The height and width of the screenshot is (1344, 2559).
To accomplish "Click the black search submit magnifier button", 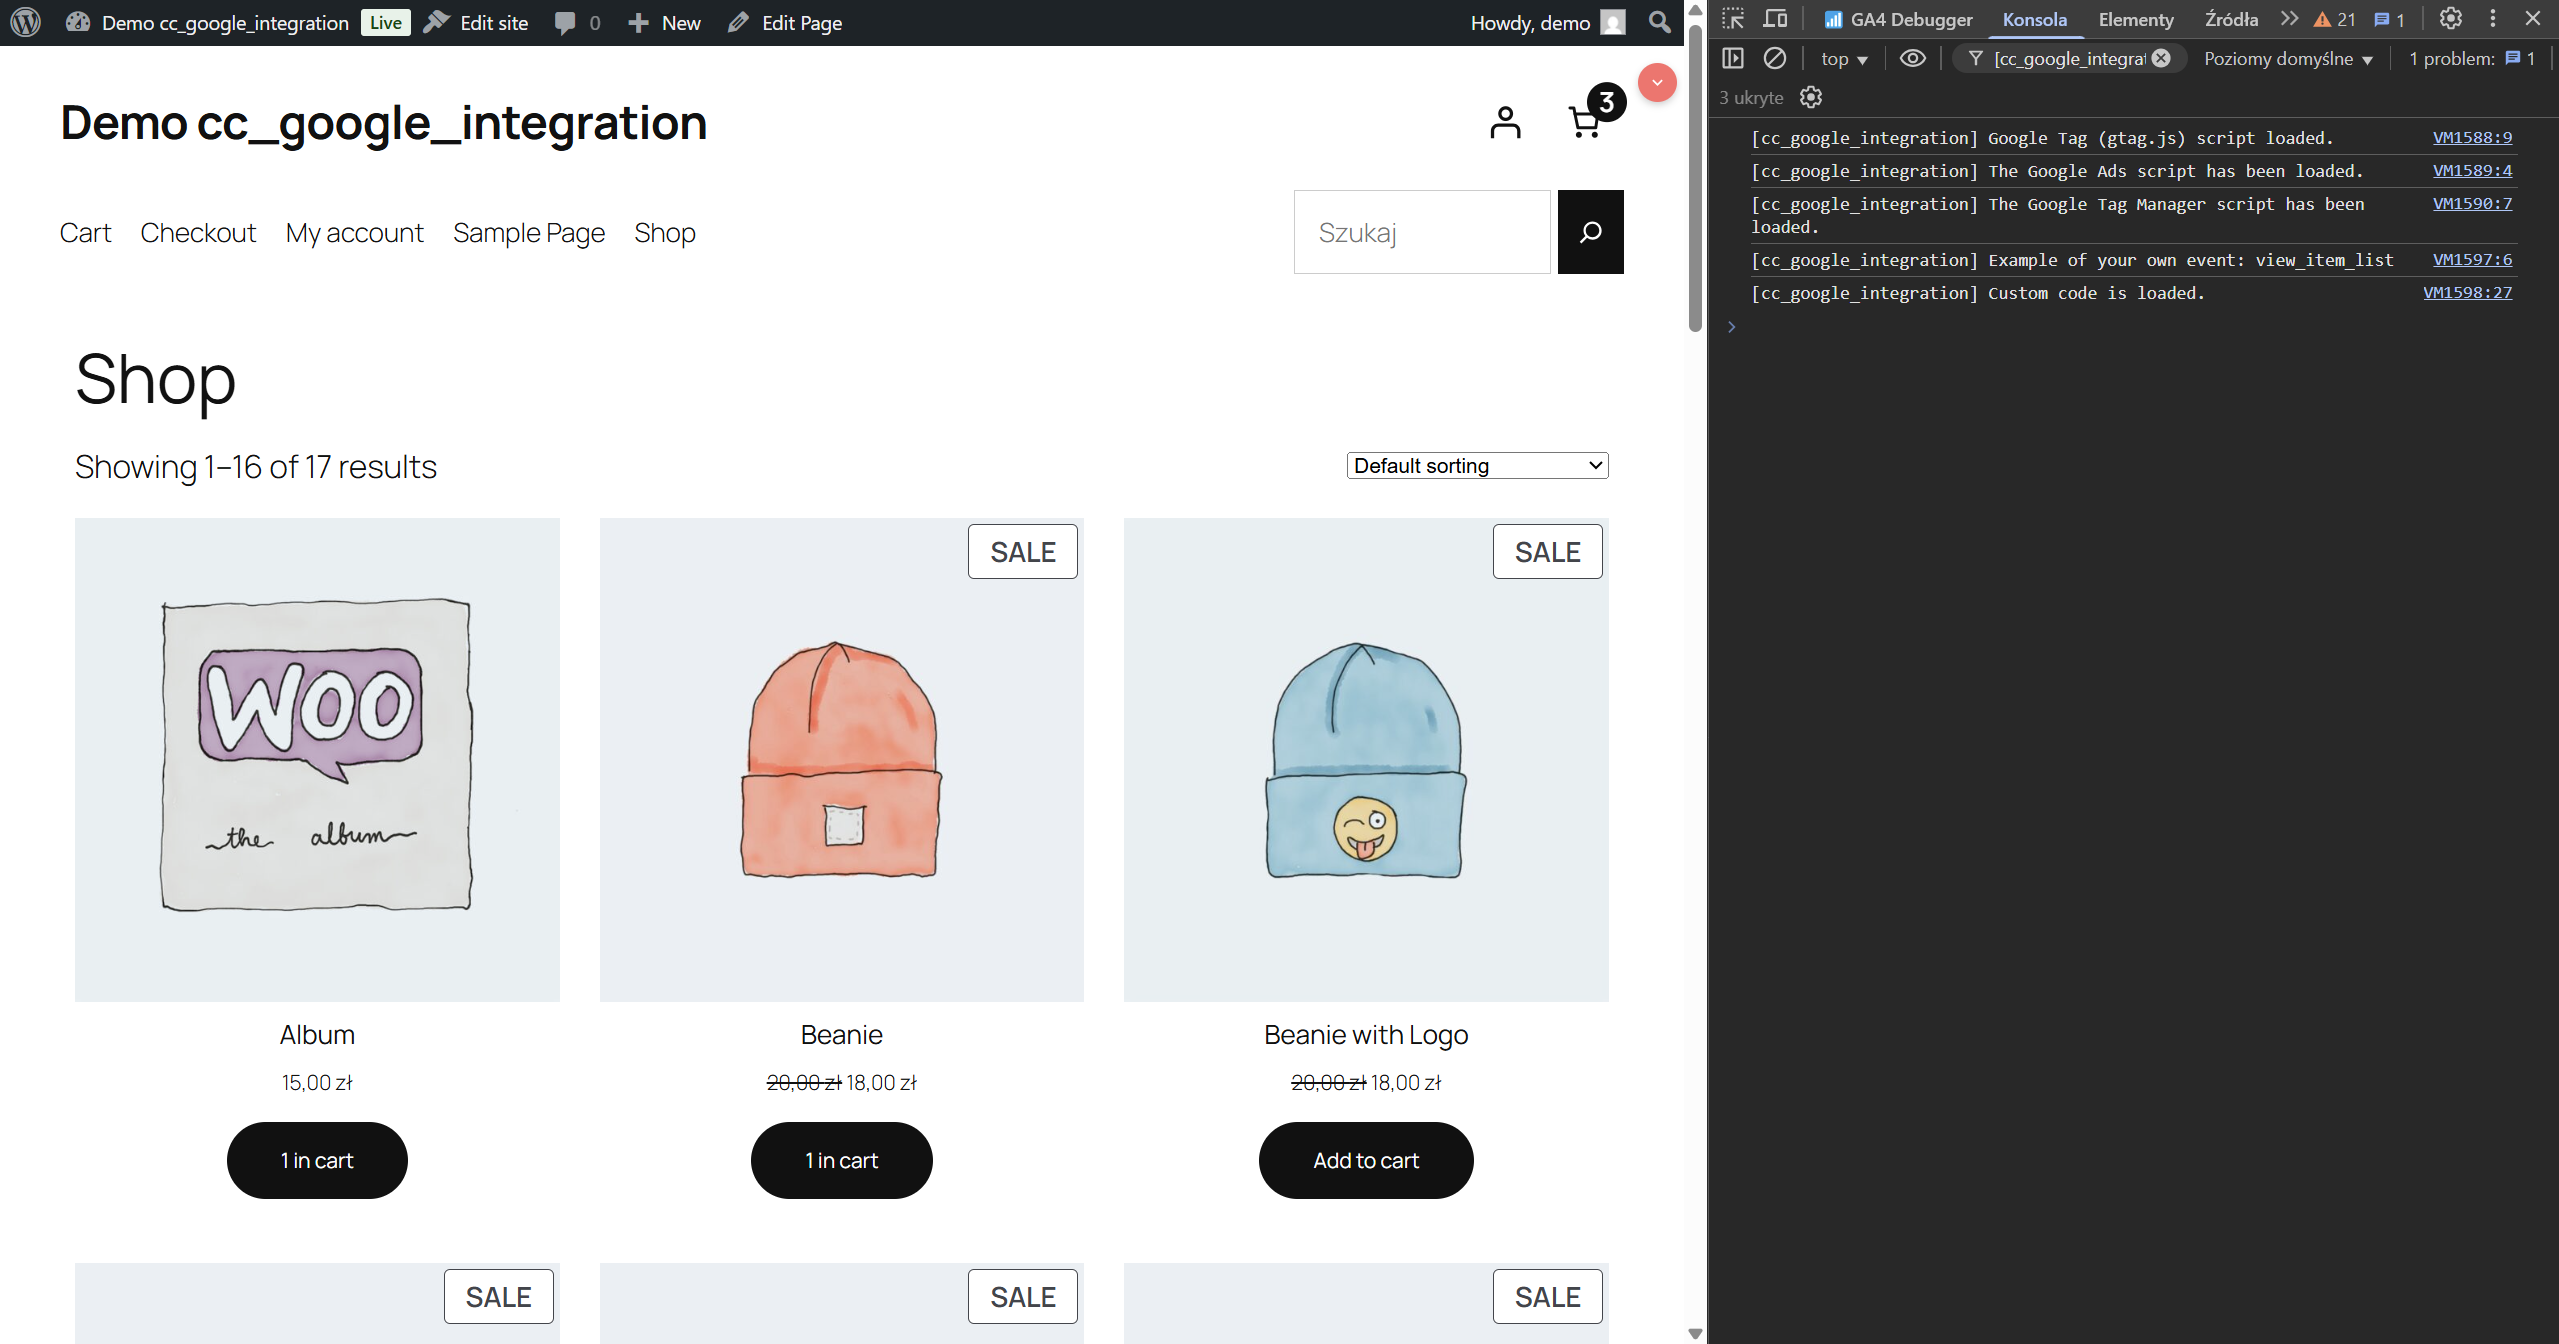I will click(x=1590, y=232).
